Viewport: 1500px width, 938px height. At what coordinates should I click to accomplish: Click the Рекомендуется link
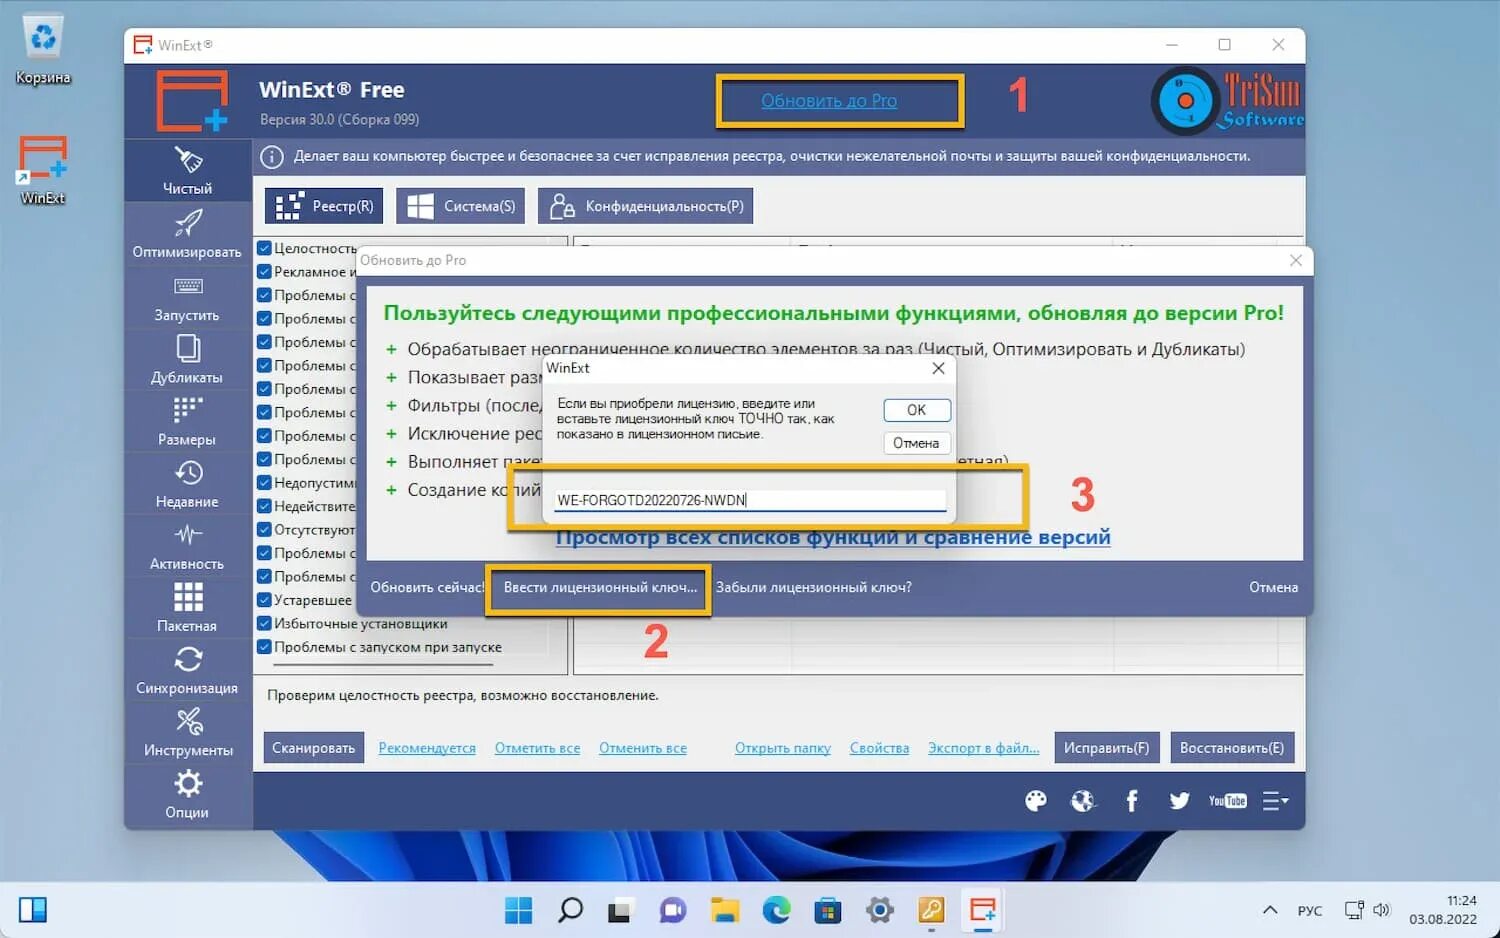tap(427, 748)
